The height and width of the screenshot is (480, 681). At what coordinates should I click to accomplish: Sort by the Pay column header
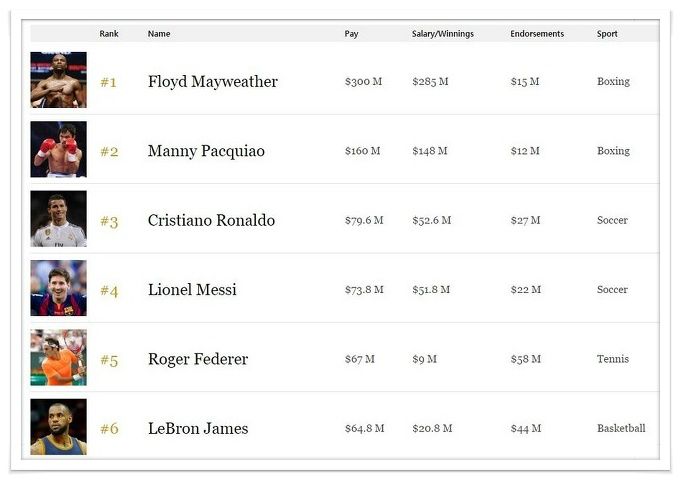351,34
